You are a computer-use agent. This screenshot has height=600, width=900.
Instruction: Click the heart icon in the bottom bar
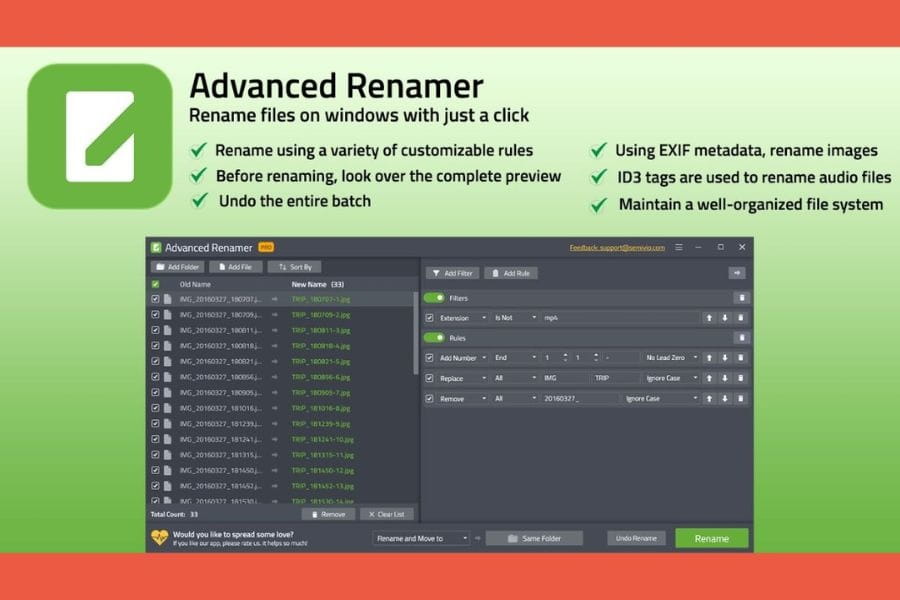coord(160,538)
